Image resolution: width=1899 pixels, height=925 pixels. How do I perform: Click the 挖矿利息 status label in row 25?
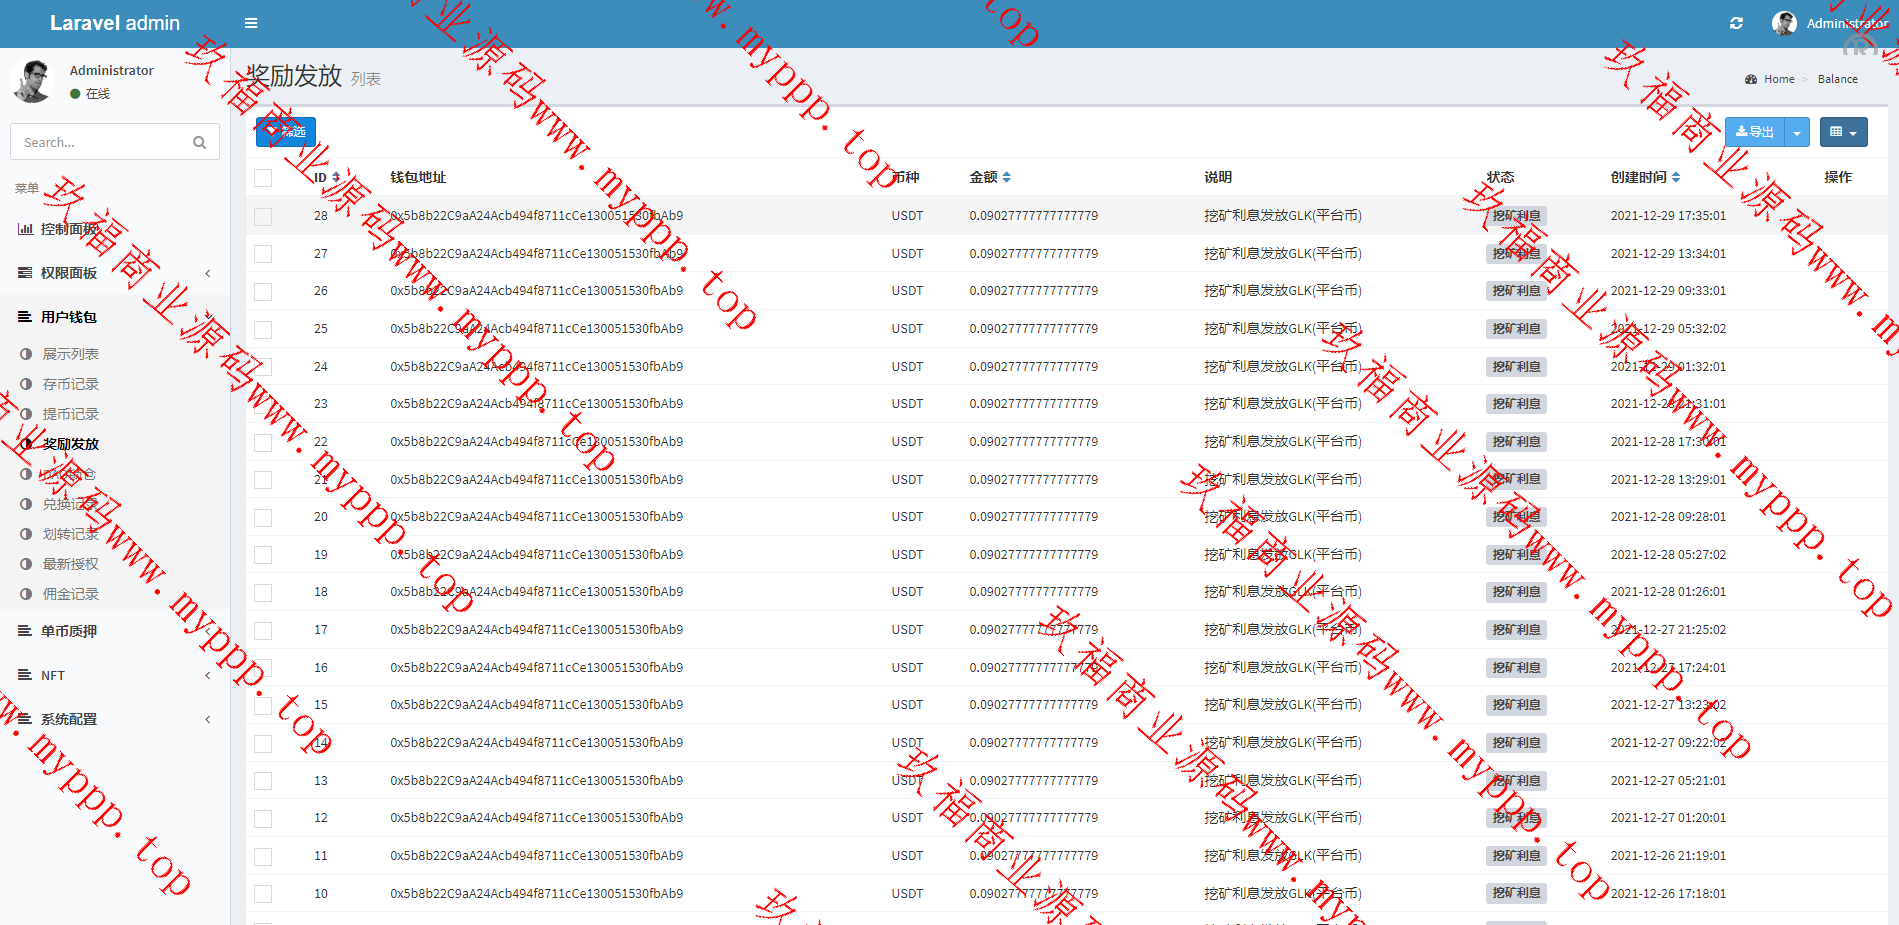(x=1516, y=329)
